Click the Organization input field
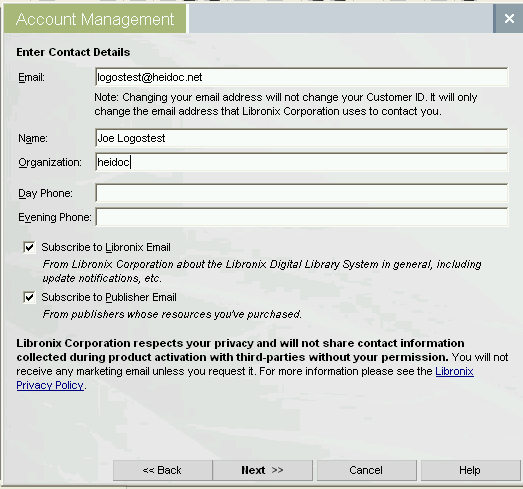 (x=302, y=162)
